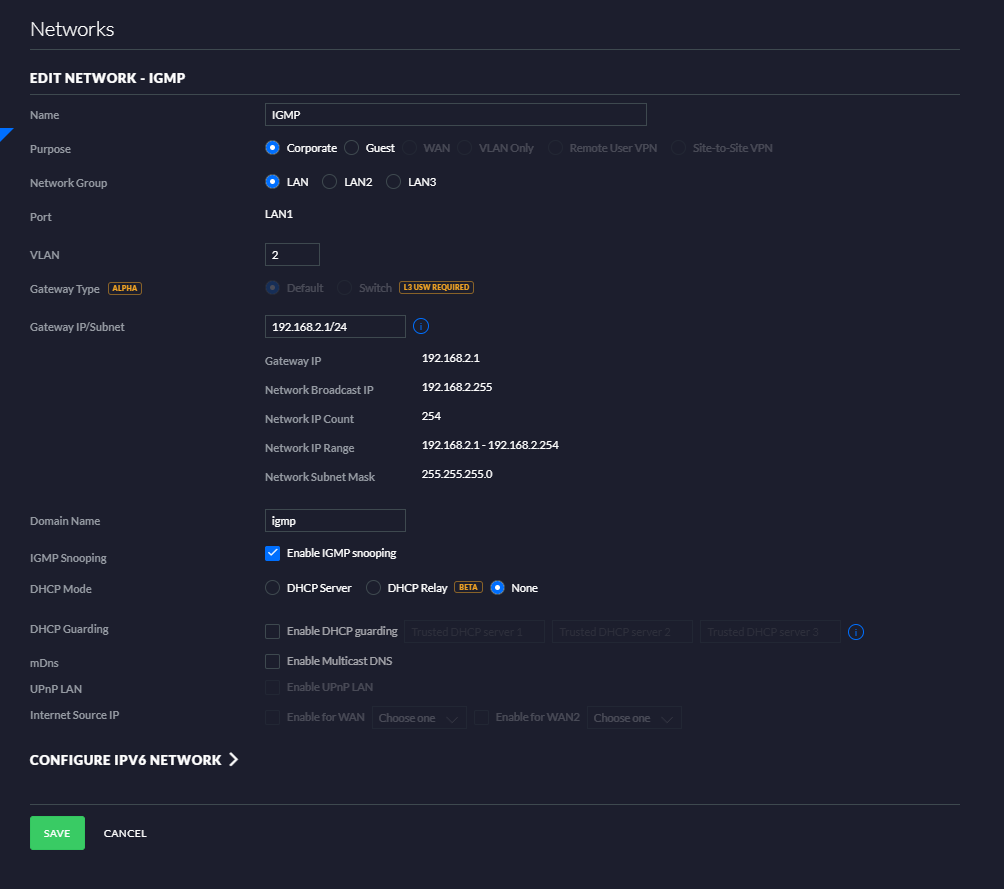Save the network settings

coord(57,833)
